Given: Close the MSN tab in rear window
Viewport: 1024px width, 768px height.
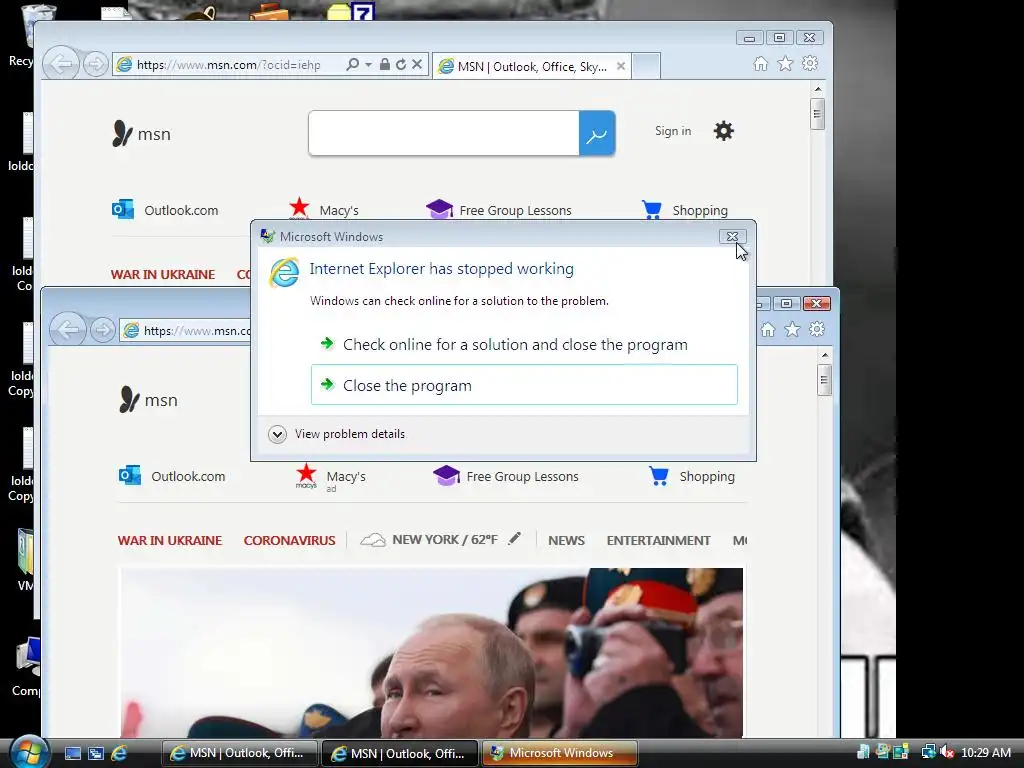Looking at the screenshot, I should pyautogui.click(x=621, y=66).
